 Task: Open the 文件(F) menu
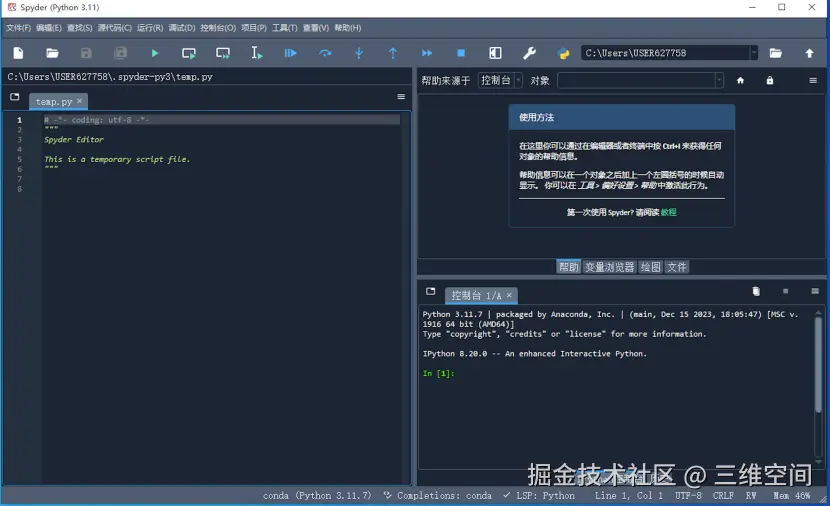(x=18, y=28)
